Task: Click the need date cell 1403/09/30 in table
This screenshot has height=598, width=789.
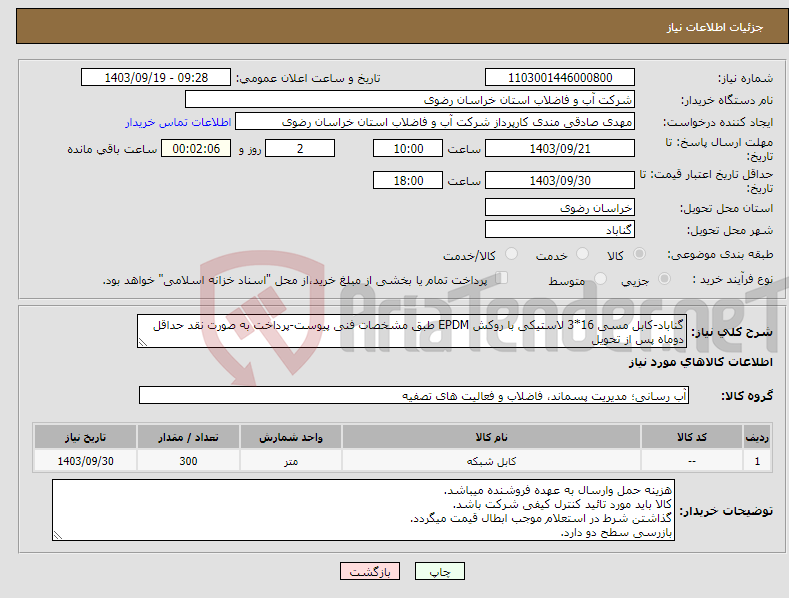Action: pyautogui.click(x=86, y=461)
